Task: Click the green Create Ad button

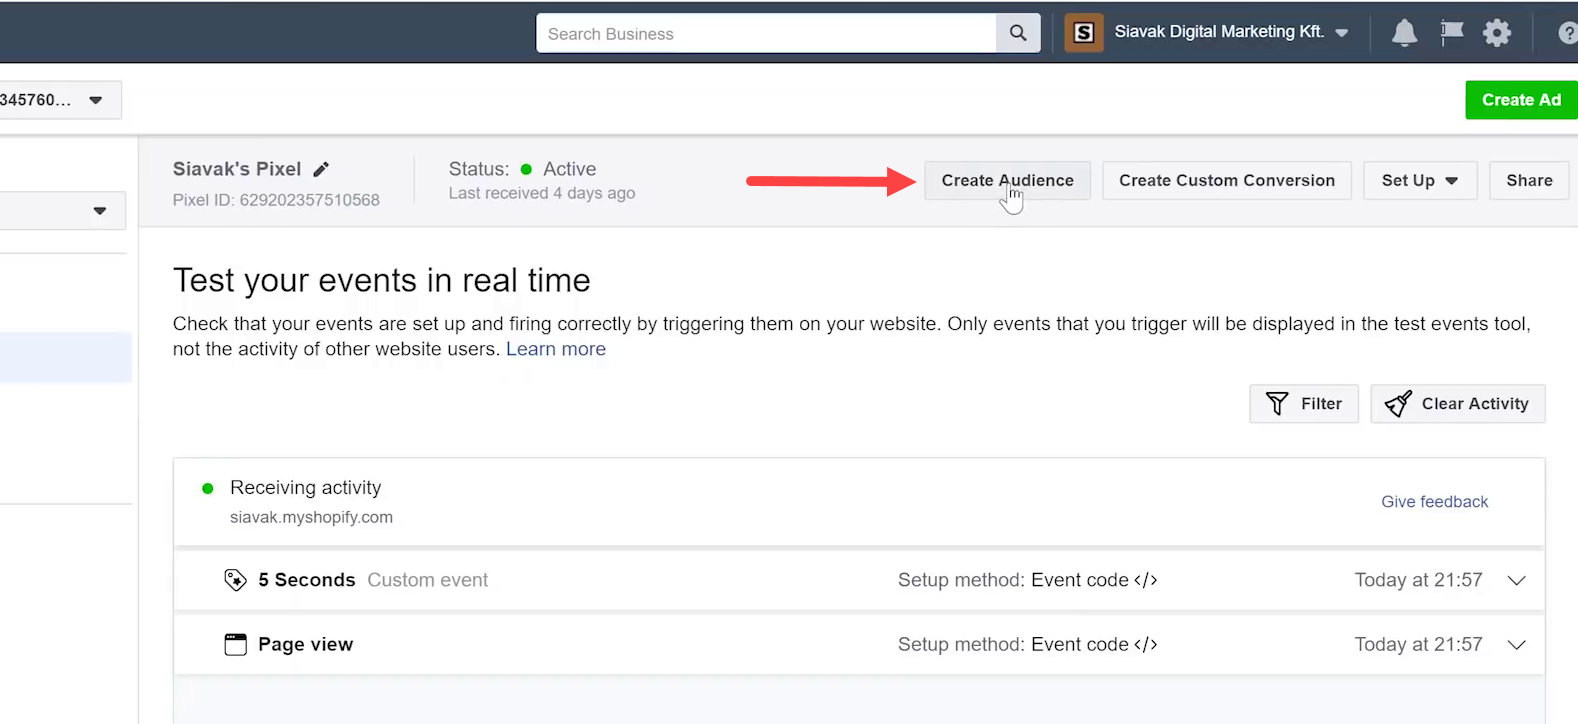Action: (1521, 100)
